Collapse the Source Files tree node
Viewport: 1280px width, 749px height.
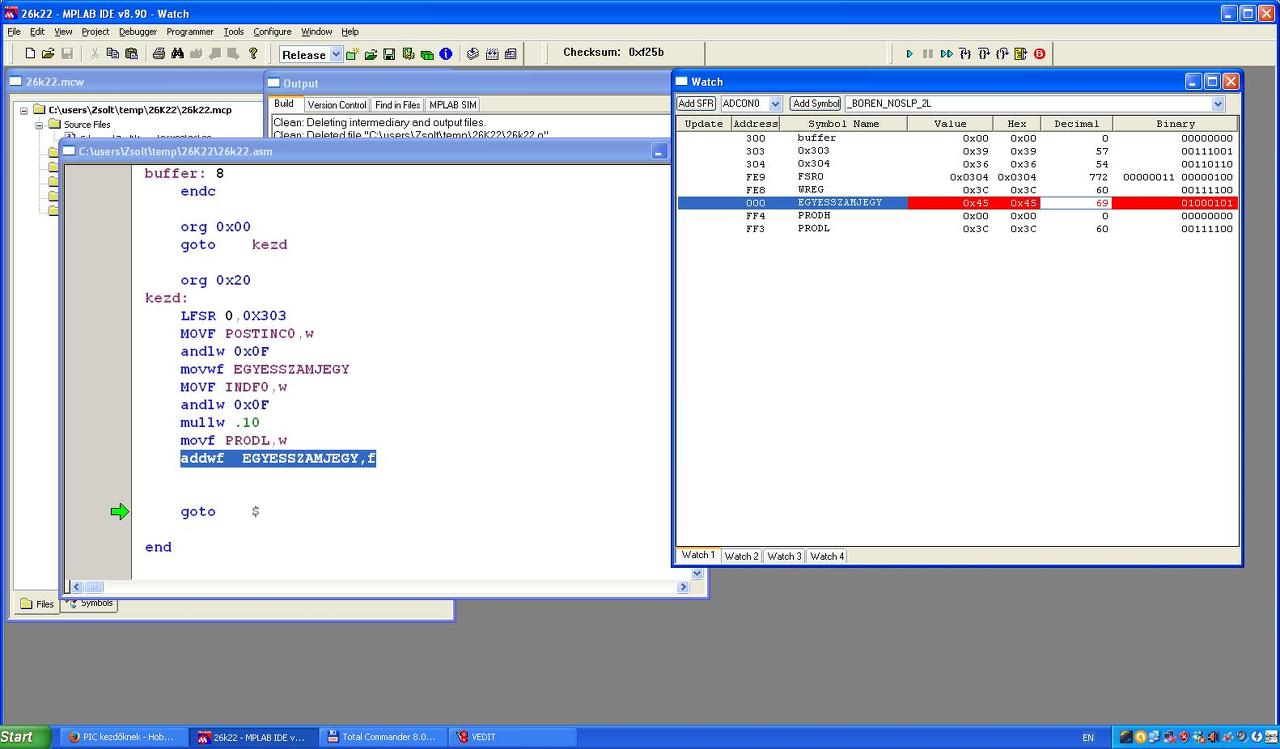[40, 125]
